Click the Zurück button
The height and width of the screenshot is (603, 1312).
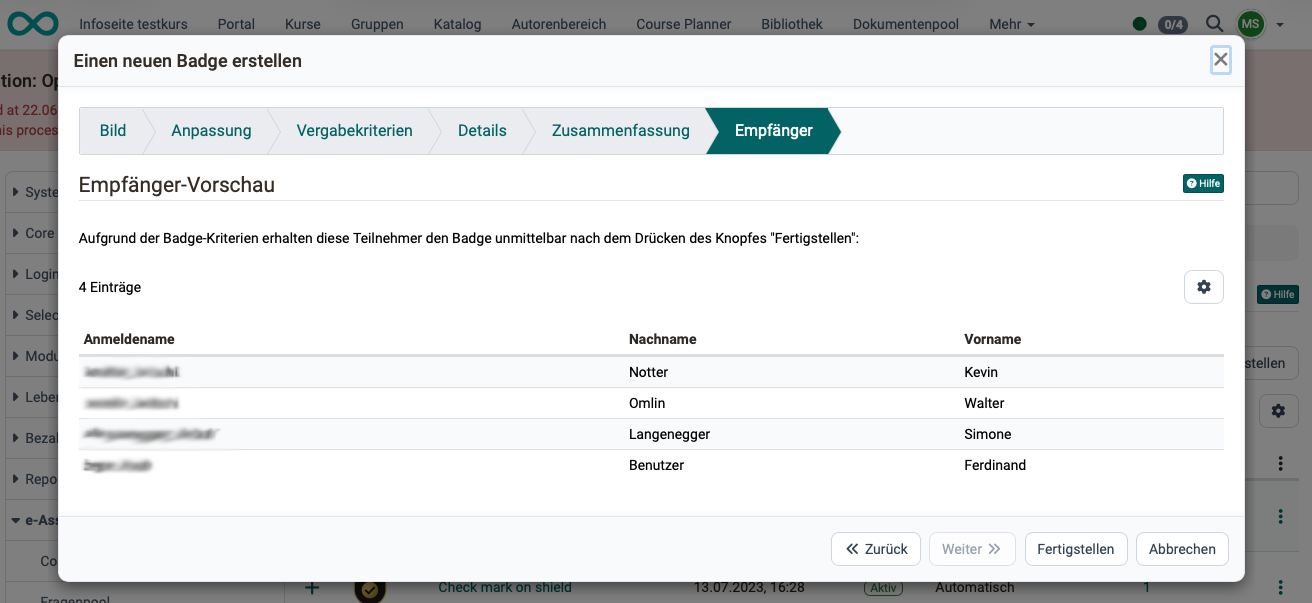tap(877, 549)
